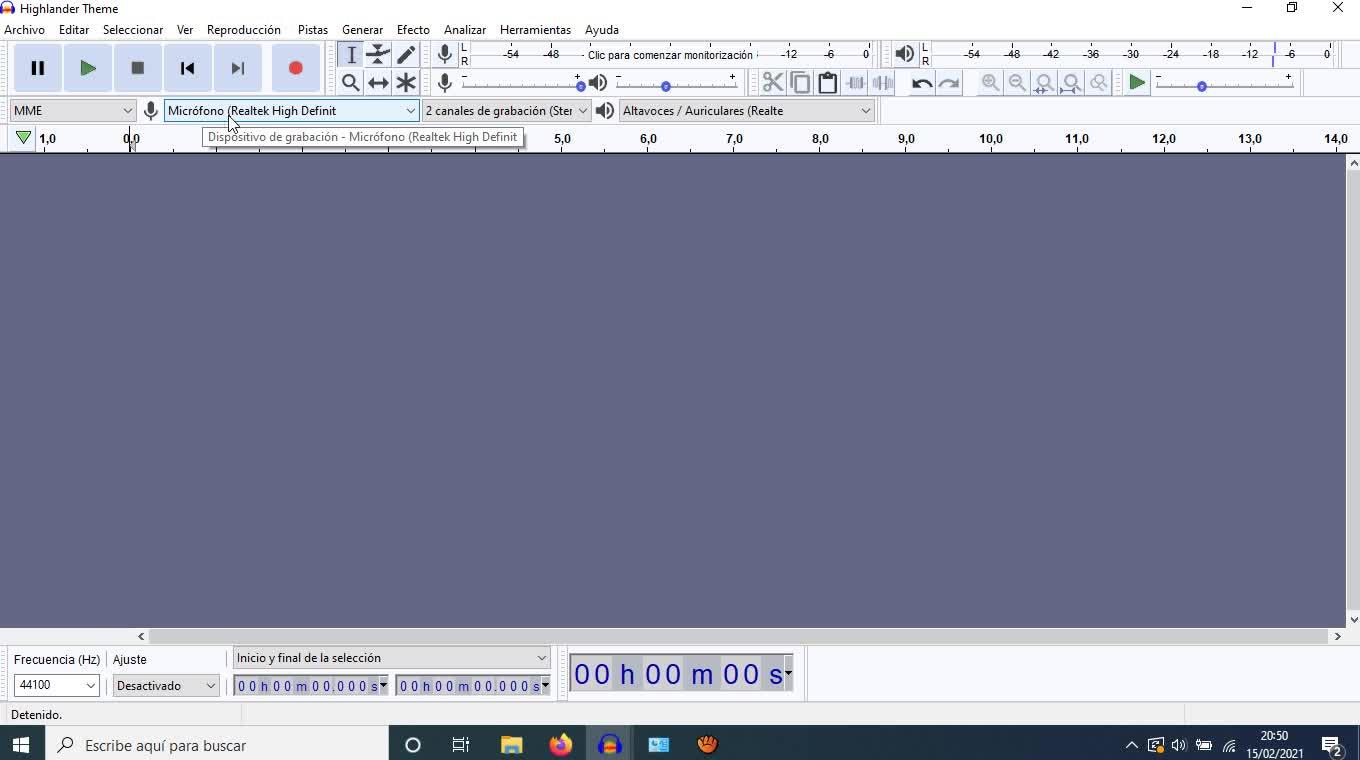Open the Efecto menu

coord(413,30)
